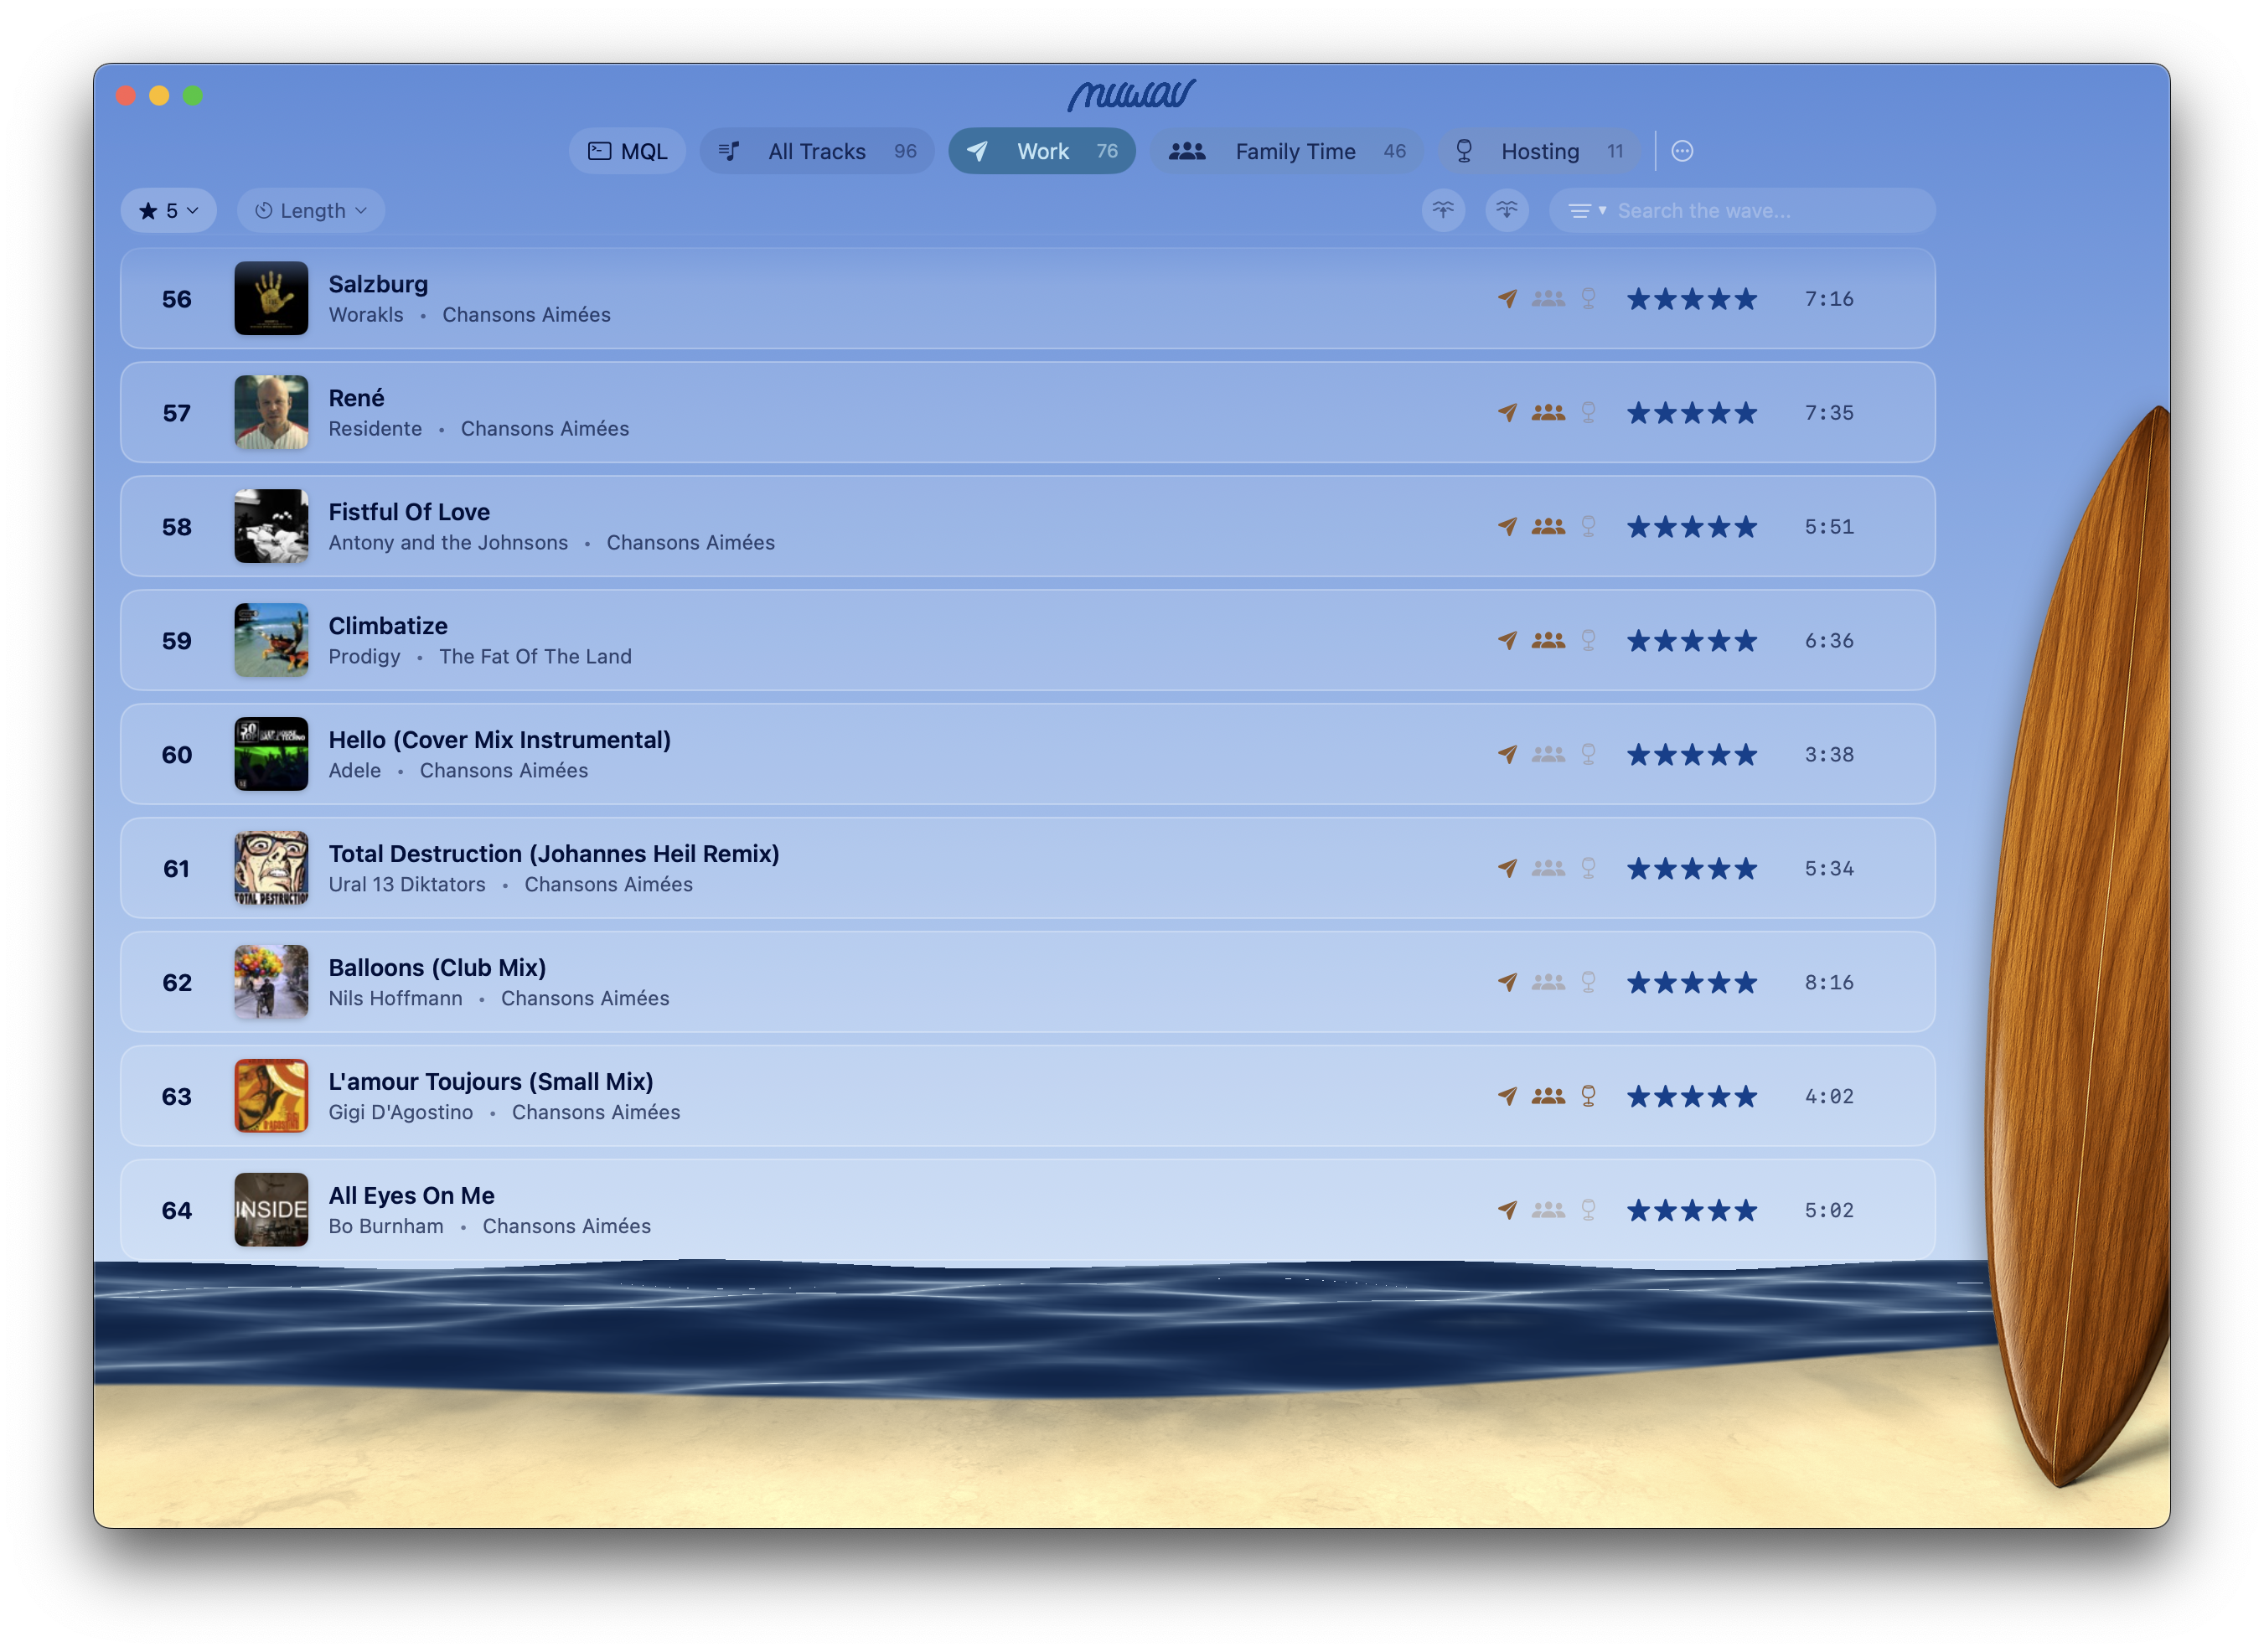This screenshot has width=2264, height=1652.
Task: Toggle Family Time tag on All Eyes On Me
Action: click(1548, 1210)
